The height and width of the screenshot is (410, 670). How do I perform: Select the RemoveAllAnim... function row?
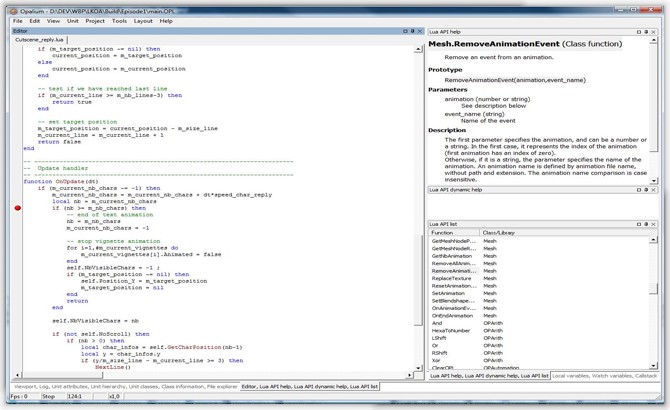453,264
